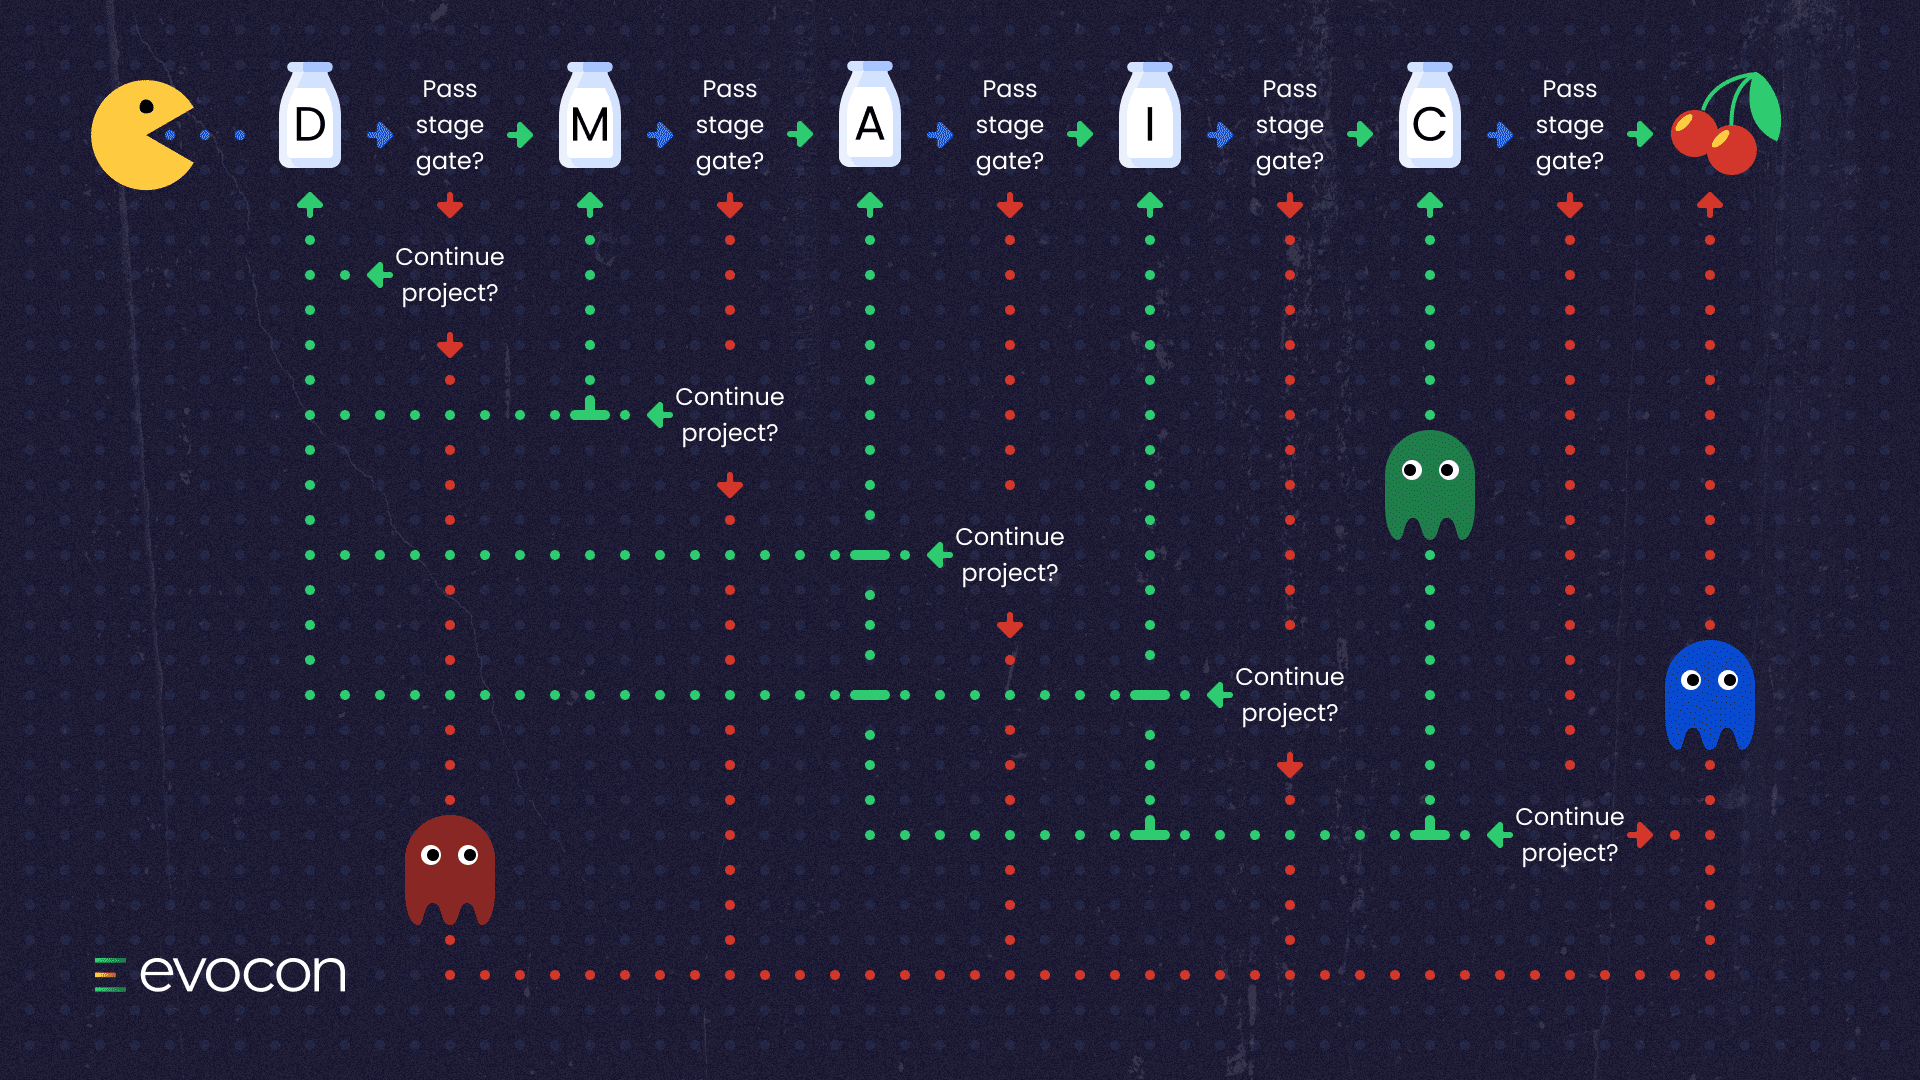Click green arrow pointing to C bottle
The width and height of the screenshot is (1920, 1080).
(1360, 135)
